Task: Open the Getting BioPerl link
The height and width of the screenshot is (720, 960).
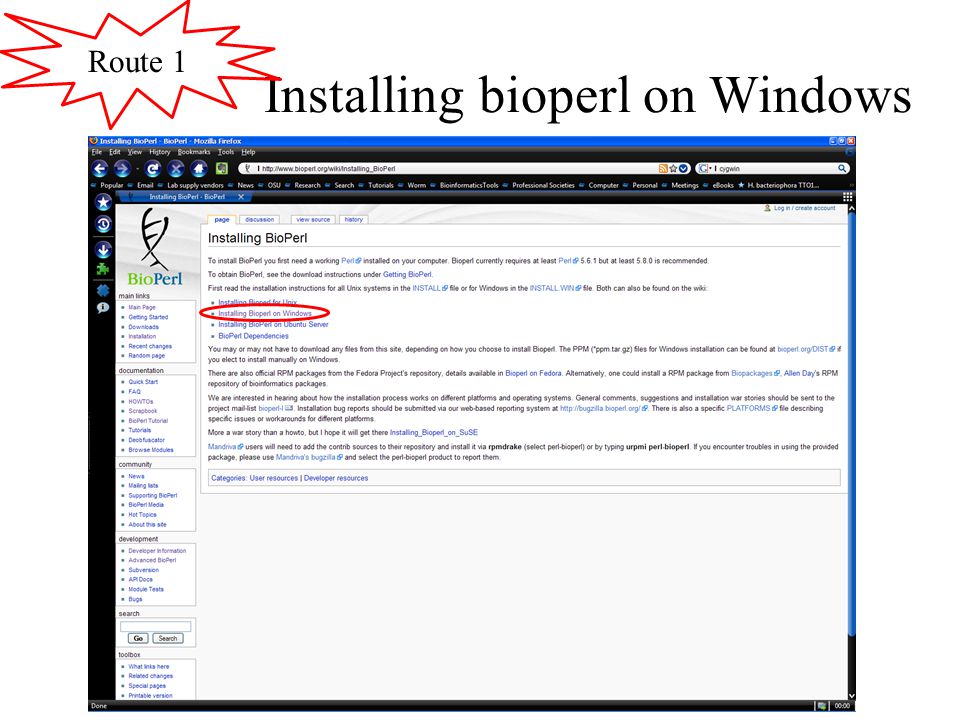Action: coord(407,274)
